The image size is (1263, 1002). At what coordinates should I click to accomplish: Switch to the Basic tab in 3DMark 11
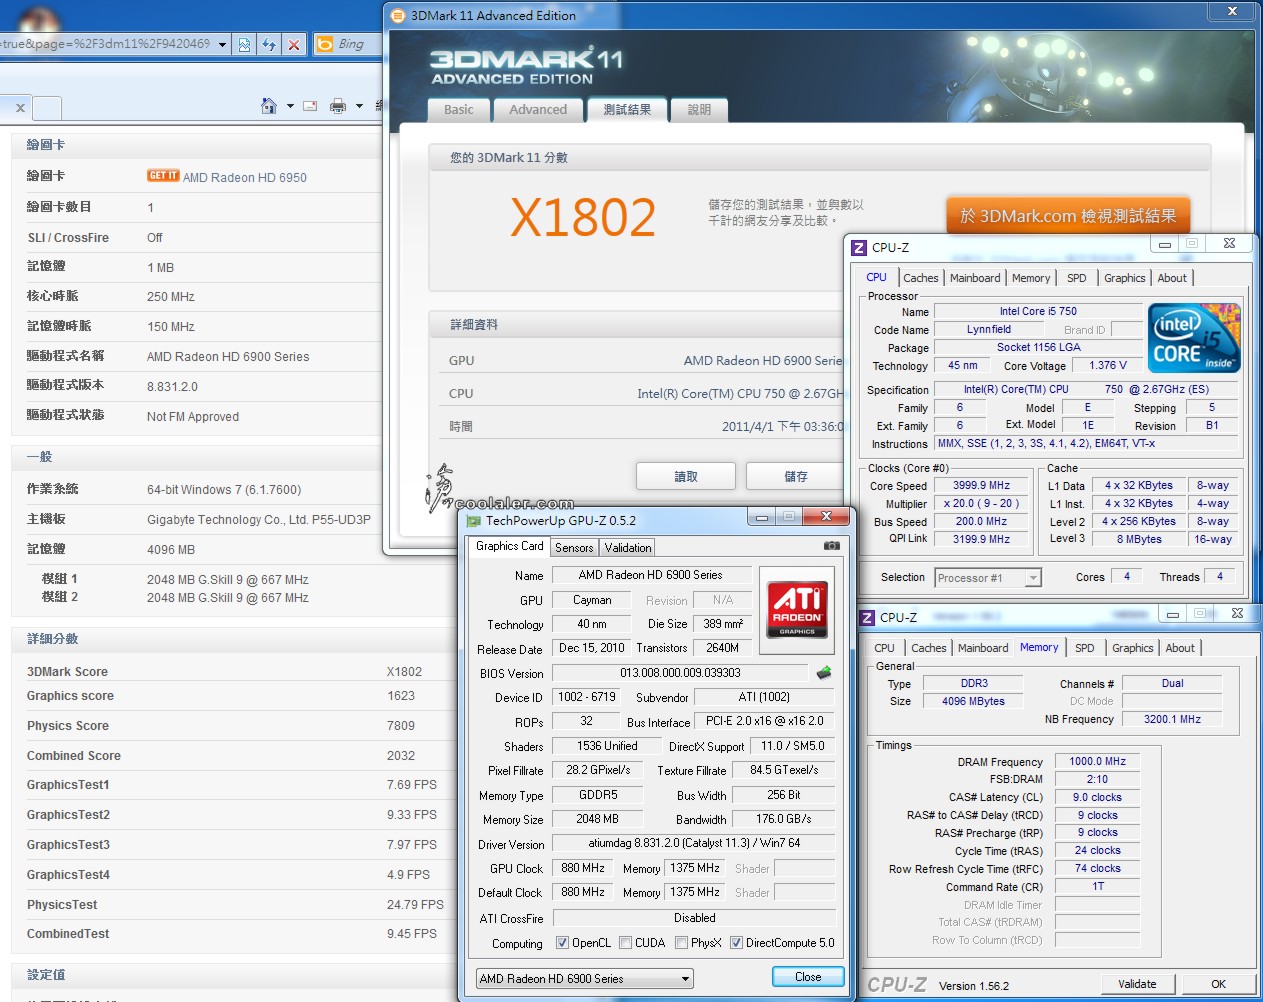coord(459,110)
